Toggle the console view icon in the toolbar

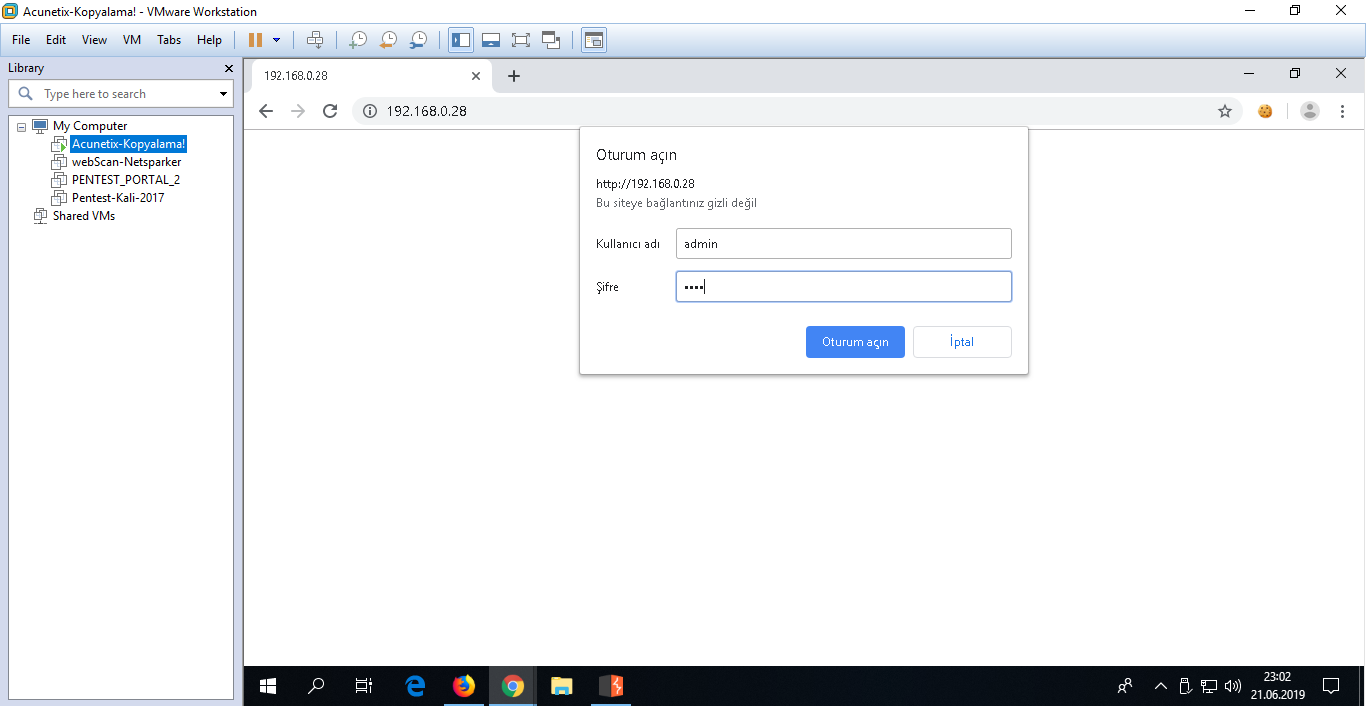coord(594,40)
